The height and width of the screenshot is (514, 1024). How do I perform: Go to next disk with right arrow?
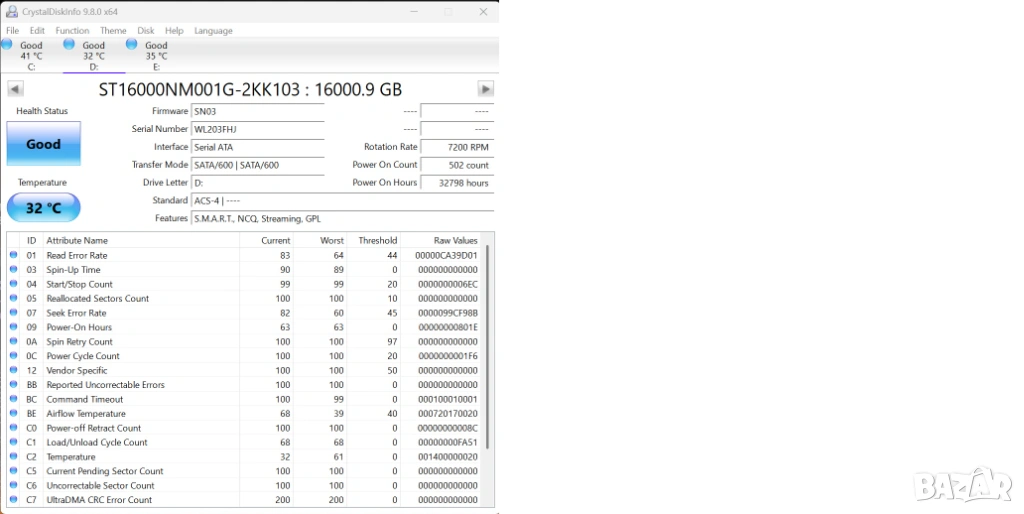pos(485,89)
